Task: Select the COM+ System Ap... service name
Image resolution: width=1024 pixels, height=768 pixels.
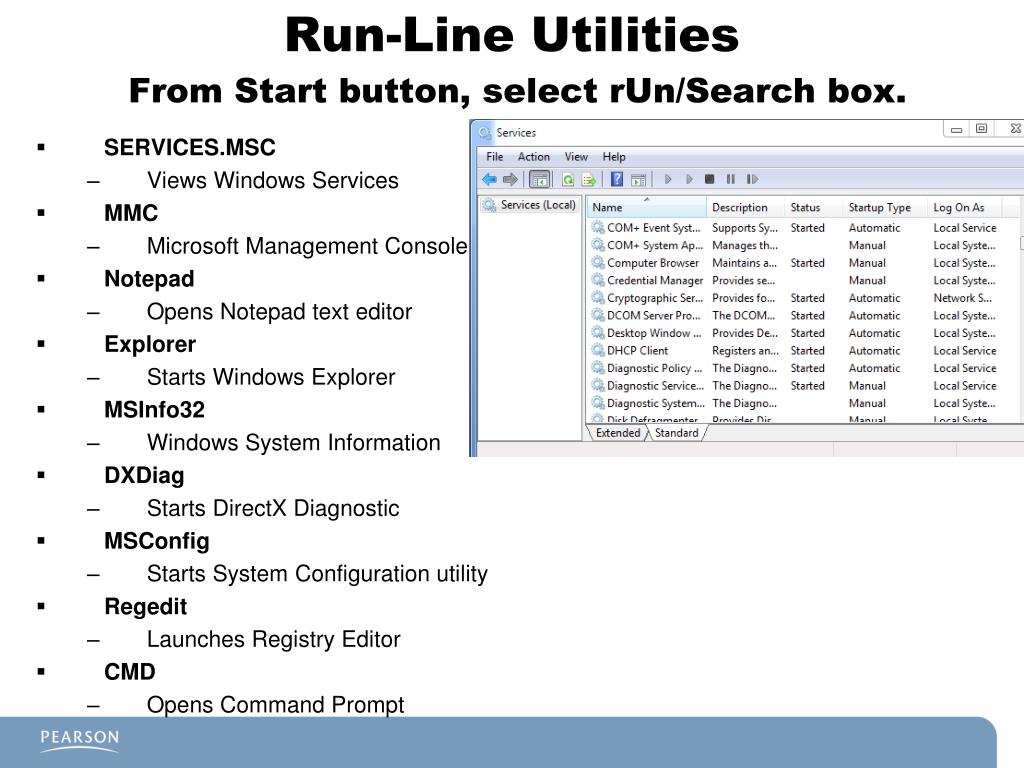Action: tap(655, 246)
